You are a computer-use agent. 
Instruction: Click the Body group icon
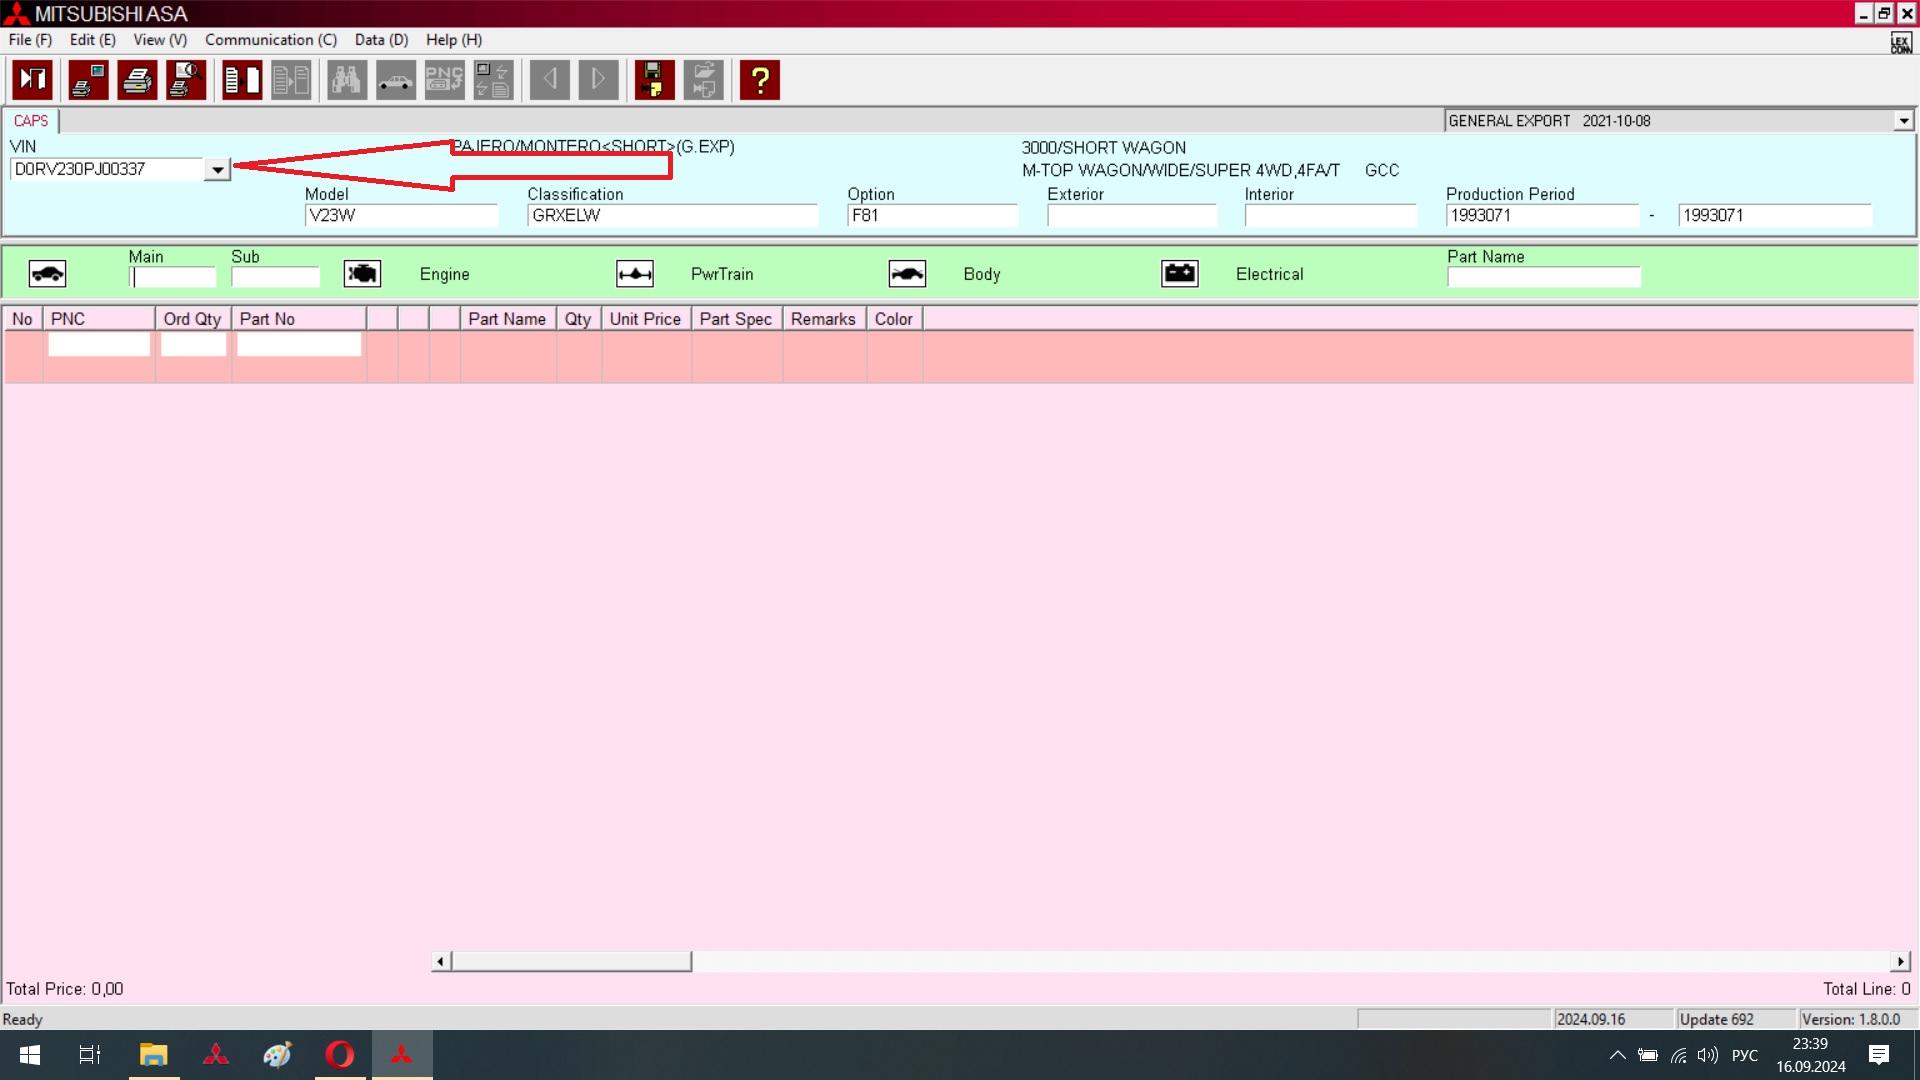[907, 274]
